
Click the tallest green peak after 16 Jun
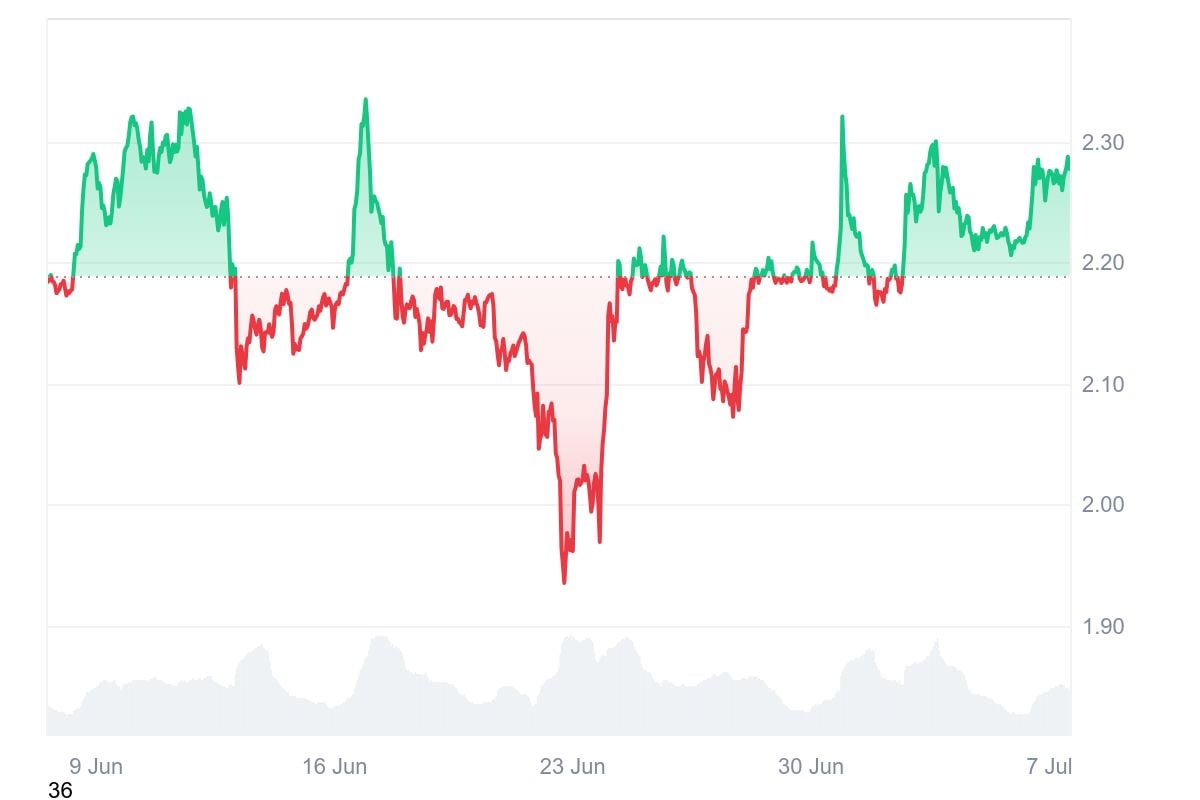[366, 99]
